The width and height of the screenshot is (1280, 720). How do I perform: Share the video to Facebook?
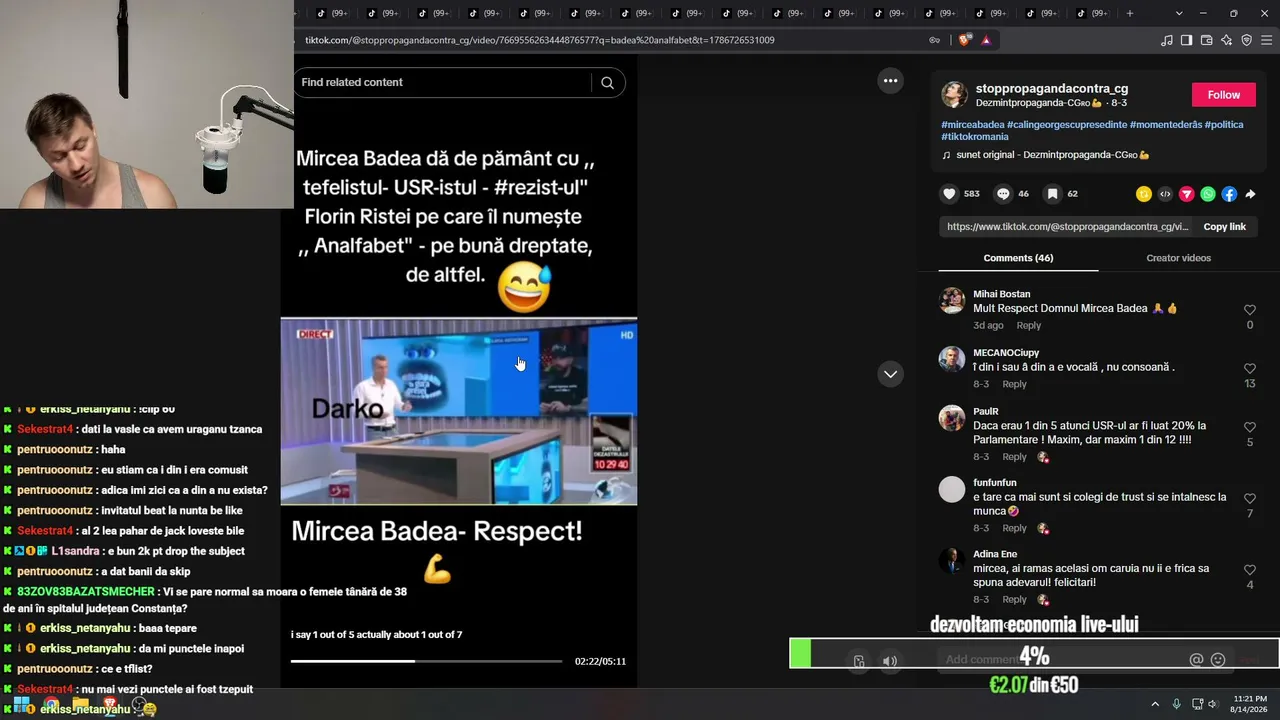click(1229, 194)
